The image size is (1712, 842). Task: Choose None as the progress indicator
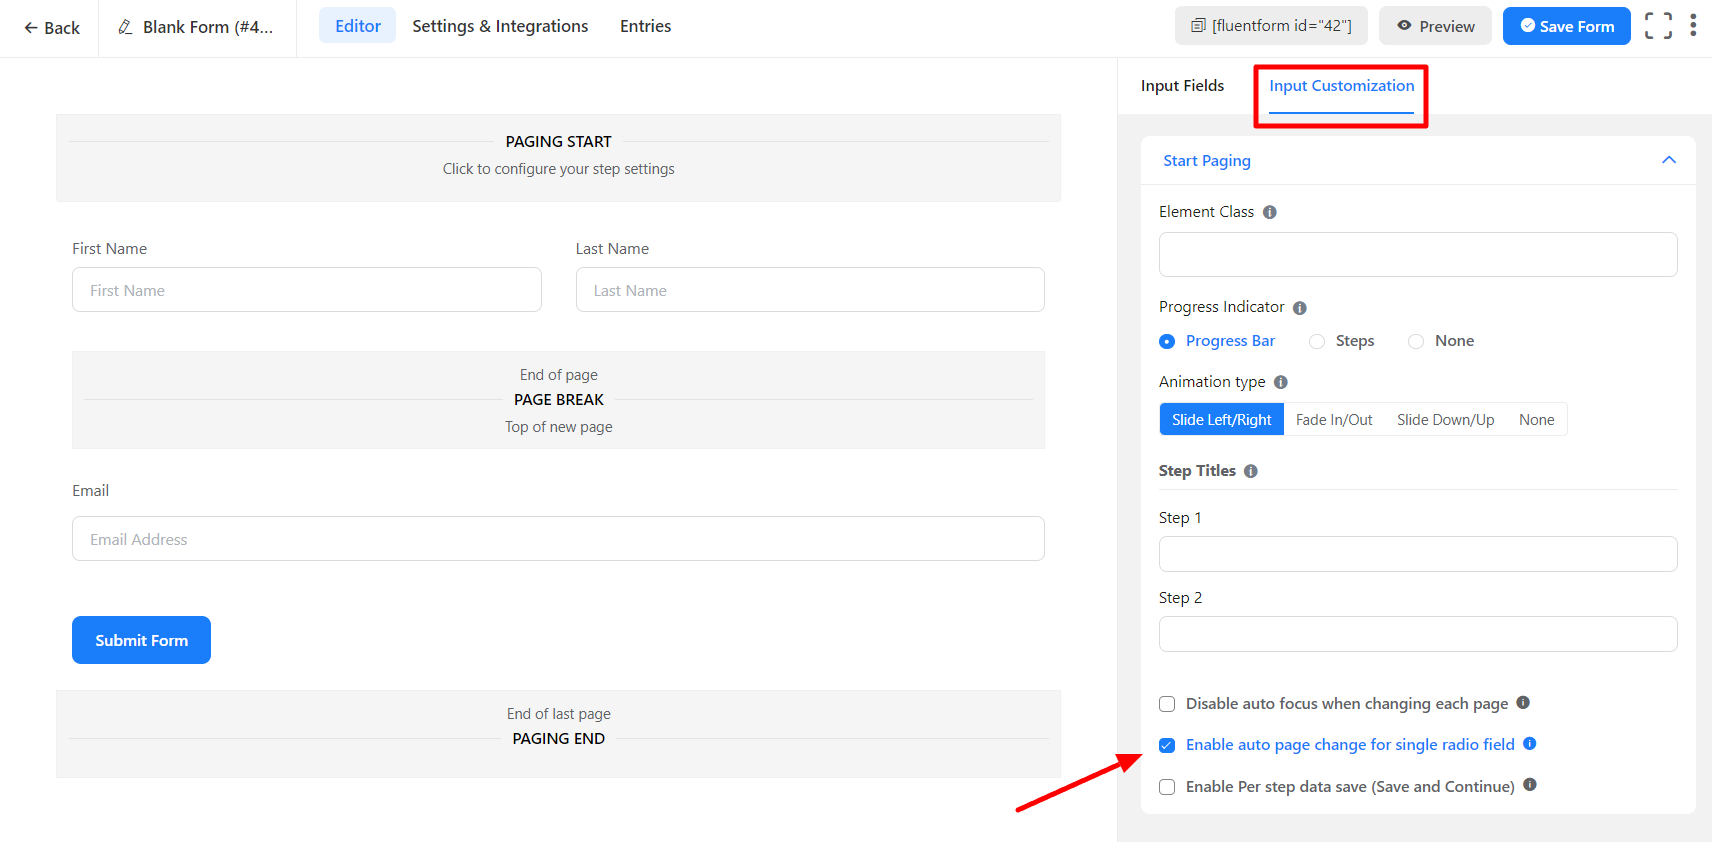tap(1416, 342)
